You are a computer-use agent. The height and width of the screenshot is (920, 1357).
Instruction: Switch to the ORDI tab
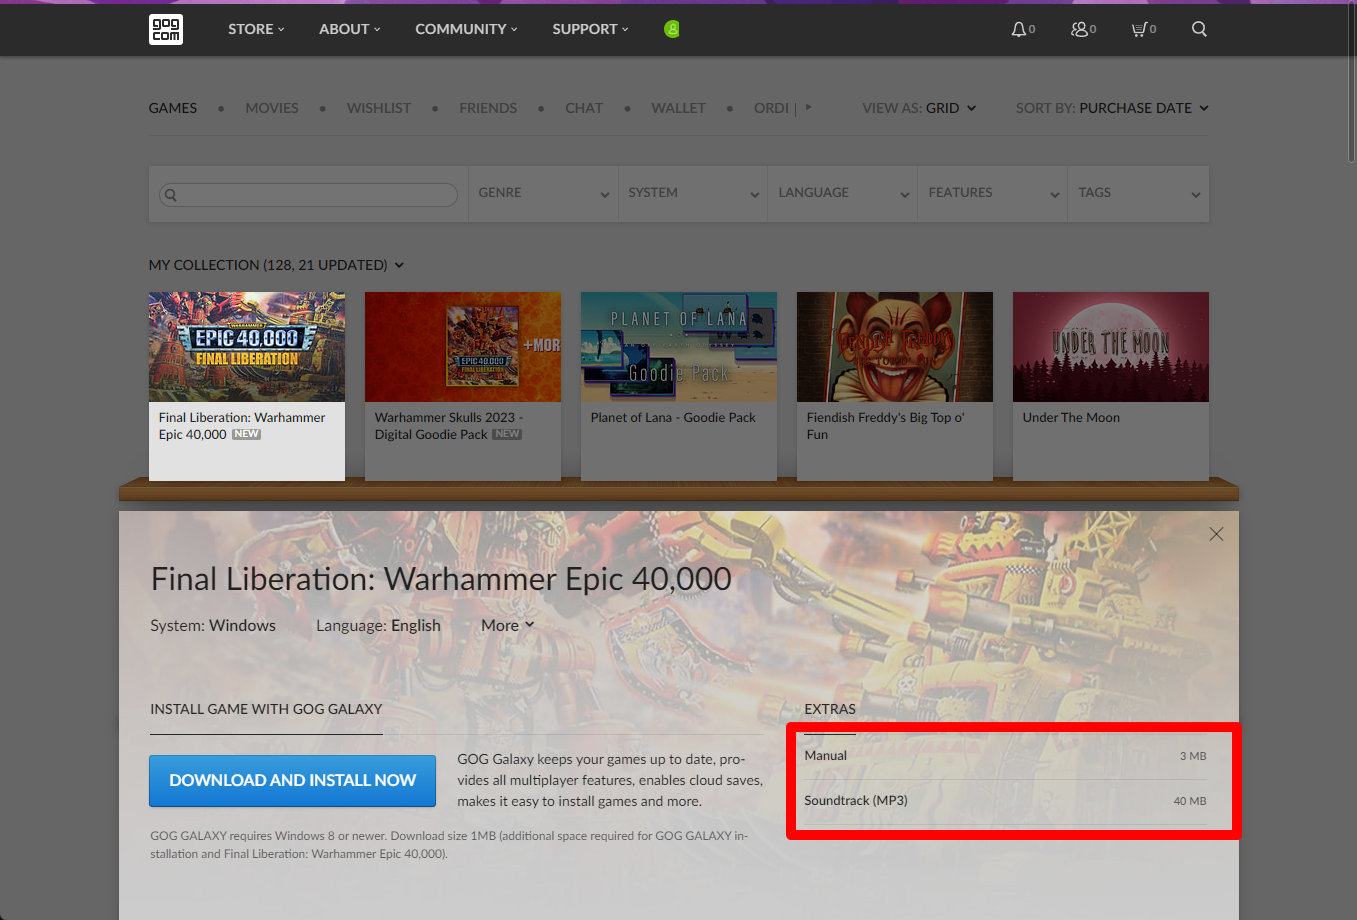(x=771, y=108)
